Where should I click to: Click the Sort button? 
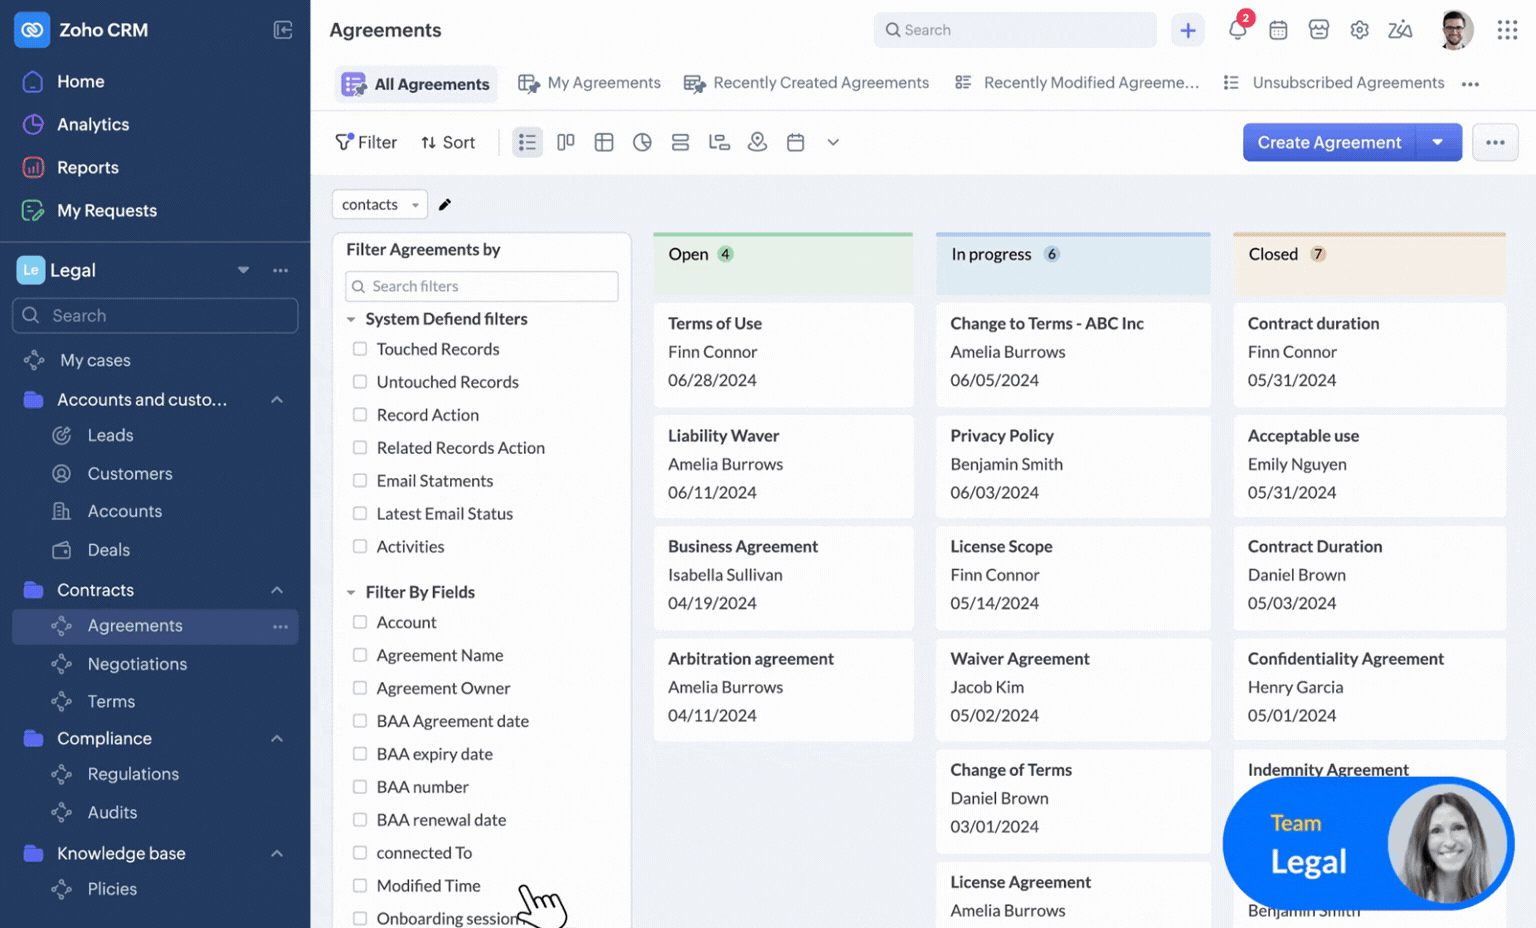(x=448, y=142)
